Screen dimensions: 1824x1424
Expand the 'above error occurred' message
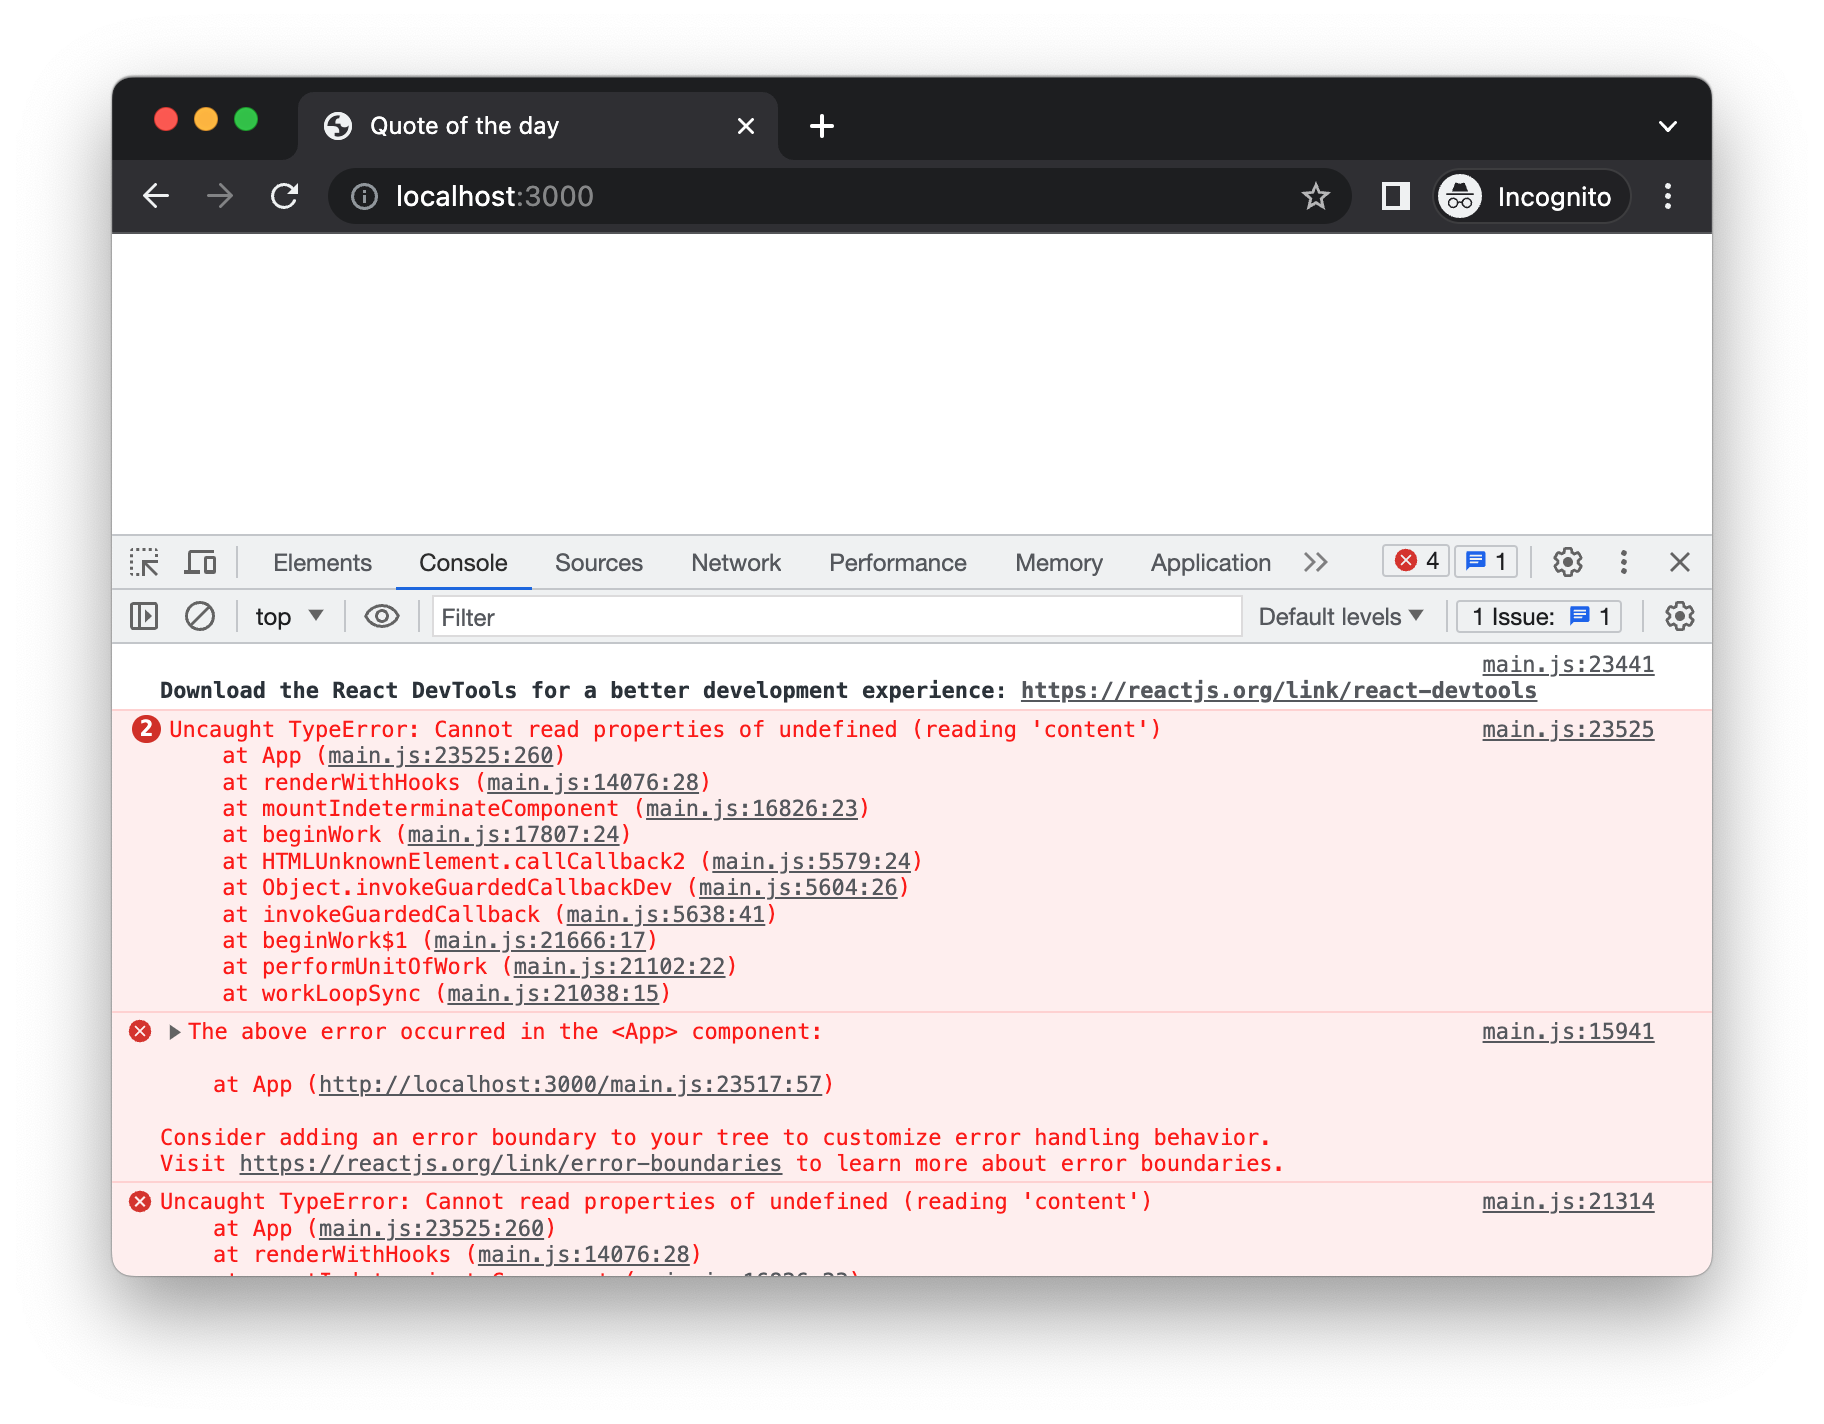(x=175, y=1032)
